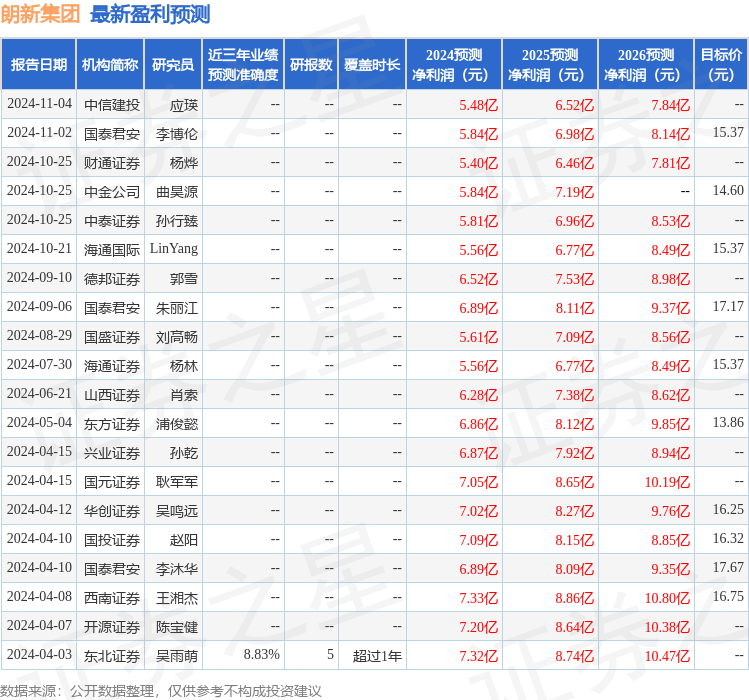Click 8.53亿 in 中泰证券 row
749x700 pixels.
671,221
